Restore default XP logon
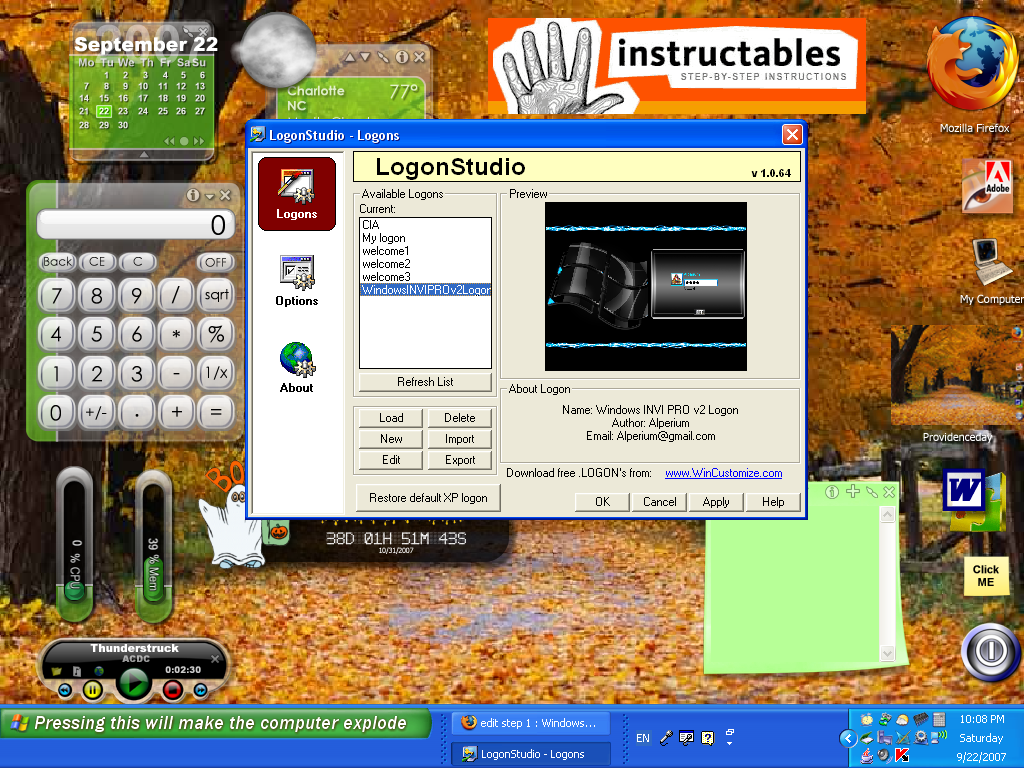Viewport: 1024px width, 768px height. [428, 498]
